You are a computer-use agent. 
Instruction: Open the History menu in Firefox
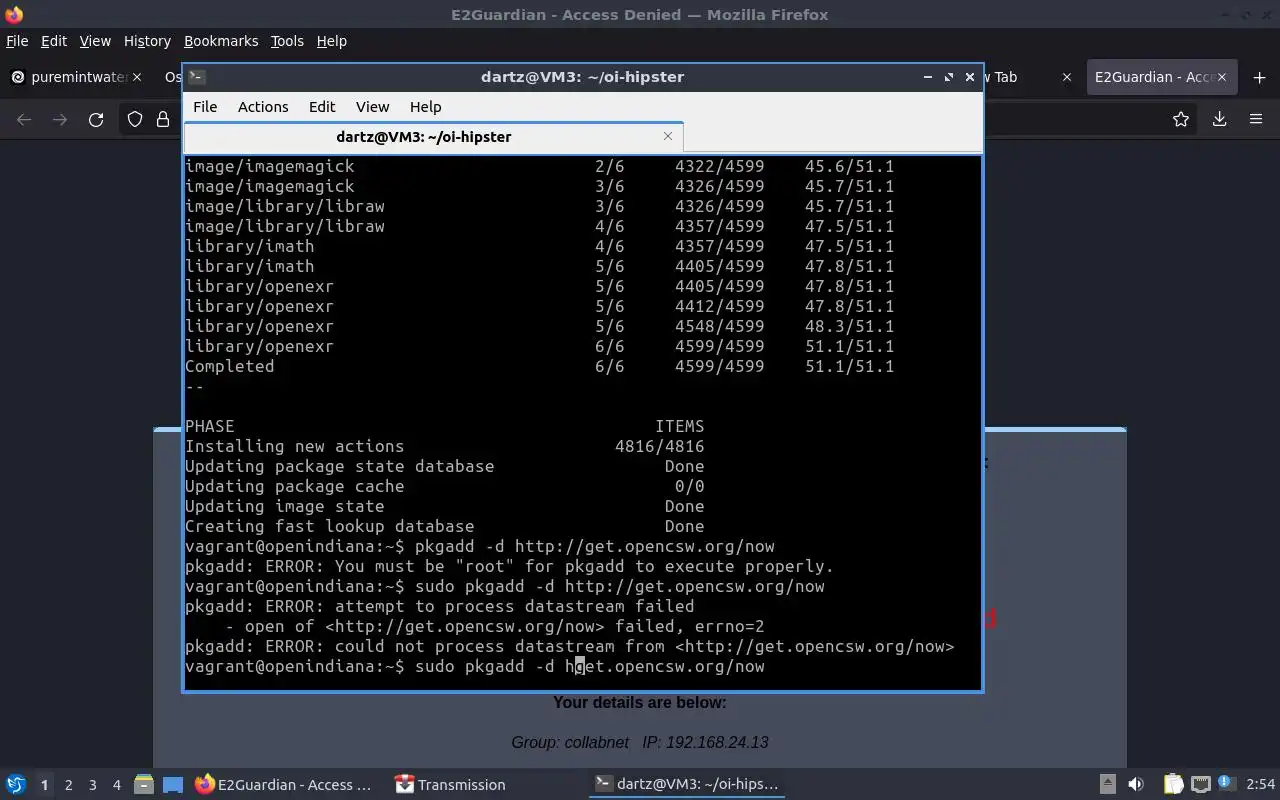click(147, 41)
